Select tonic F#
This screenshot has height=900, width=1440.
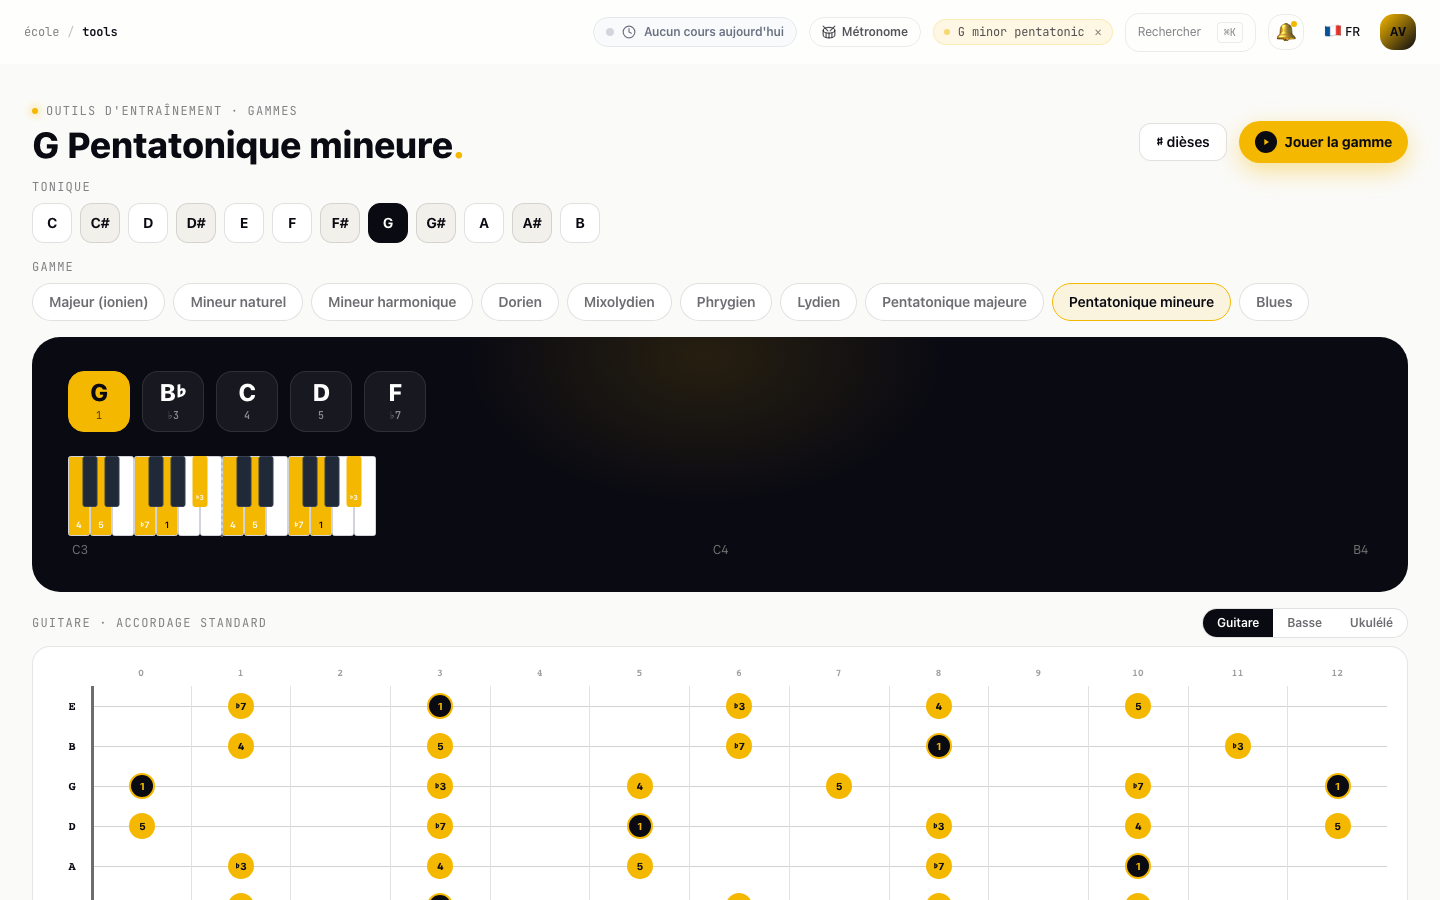pos(340,223)
